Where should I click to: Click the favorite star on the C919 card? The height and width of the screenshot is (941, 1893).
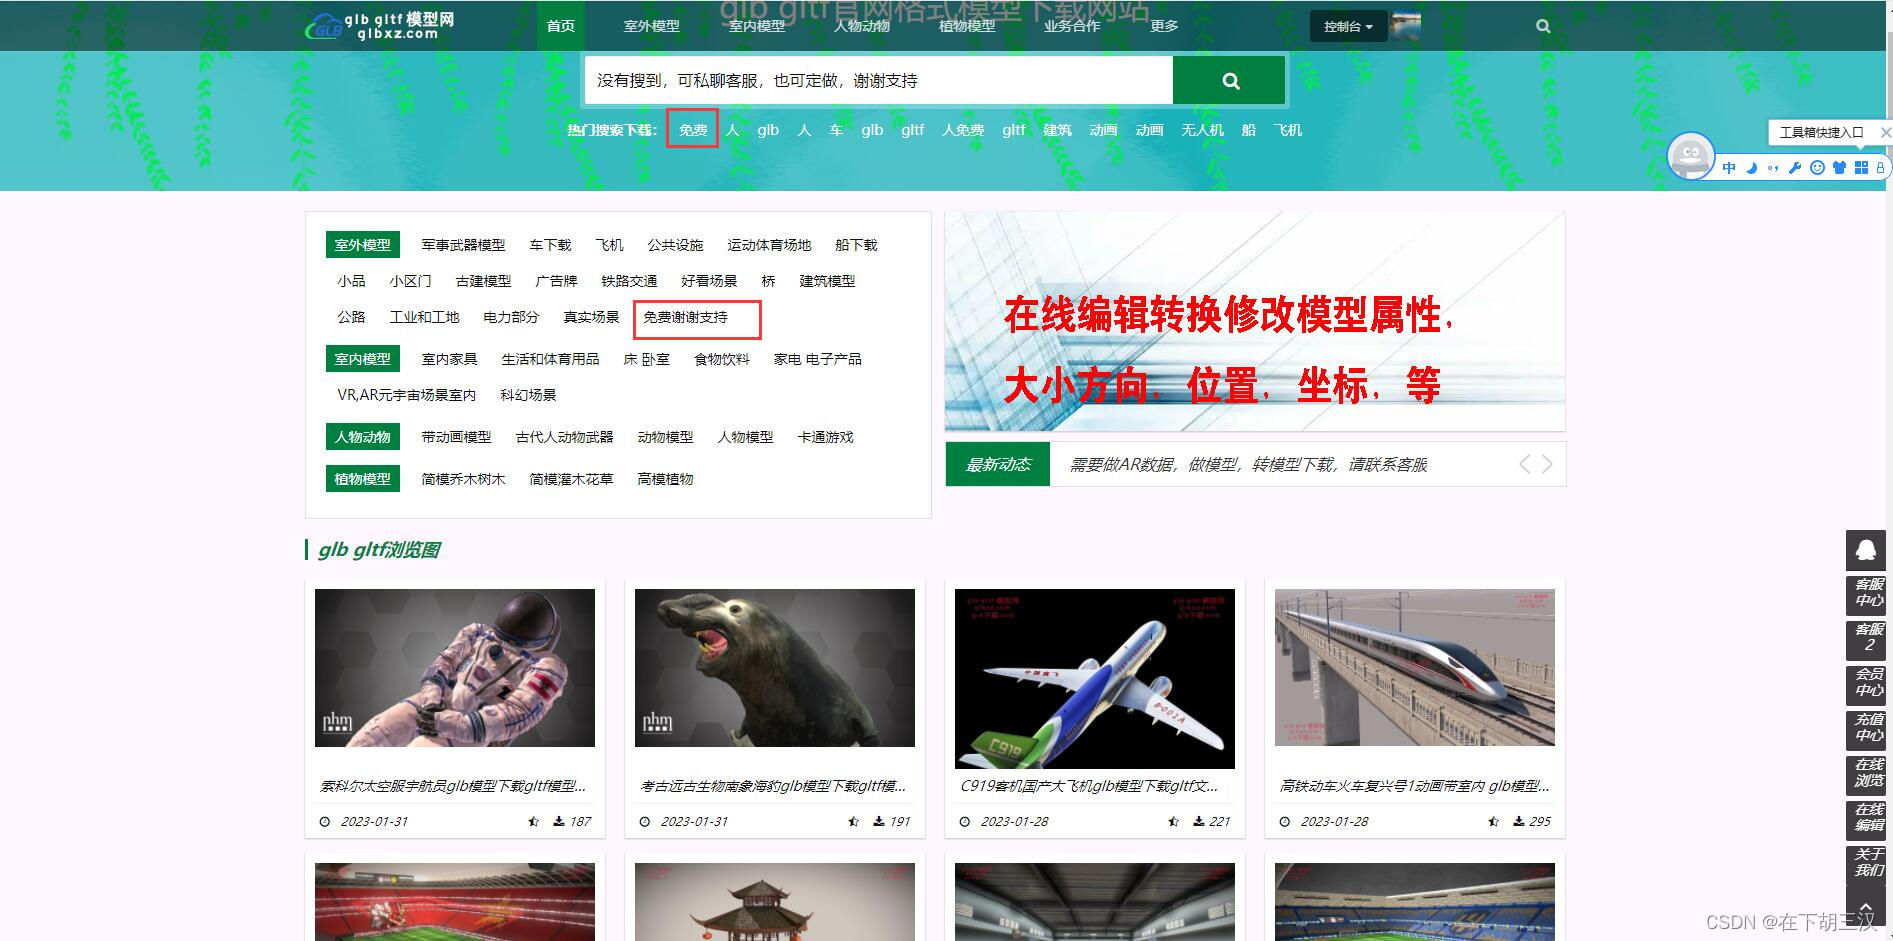pyautogui.click(x=1173, y=822)
